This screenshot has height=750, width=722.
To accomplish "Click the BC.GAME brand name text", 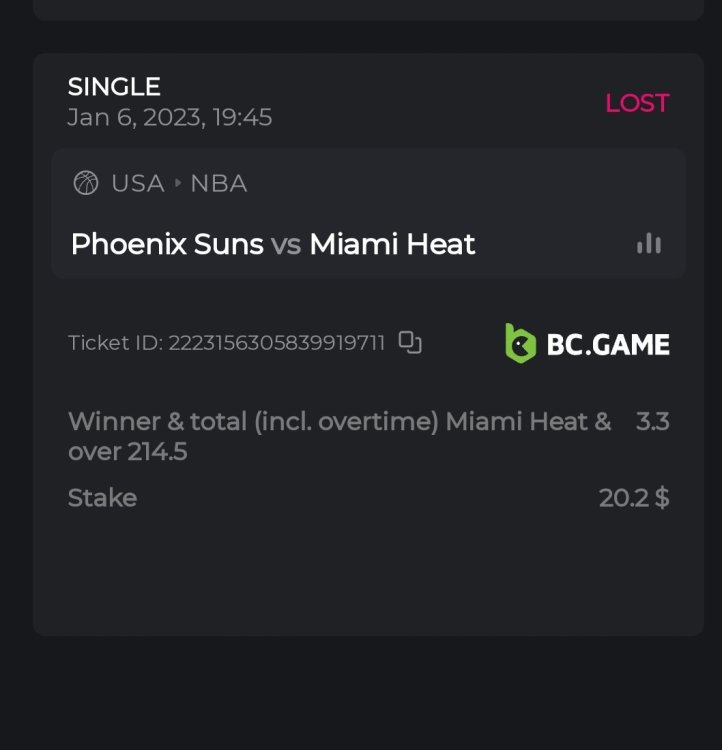I will [607, 344].
